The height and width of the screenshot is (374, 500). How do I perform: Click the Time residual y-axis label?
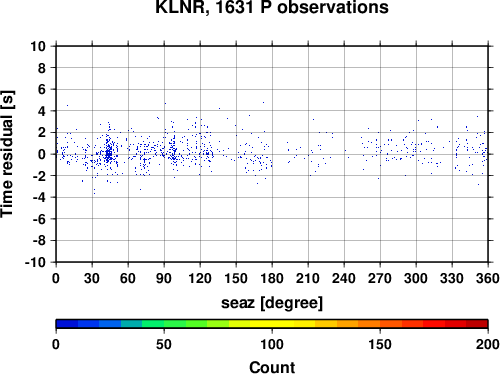point(7,154)
